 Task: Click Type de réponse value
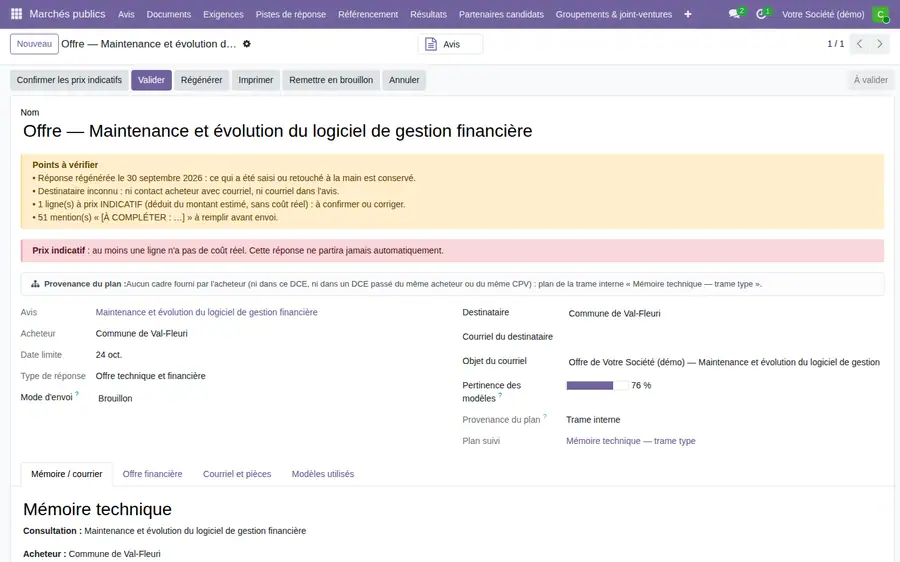(x=150, y=376)
